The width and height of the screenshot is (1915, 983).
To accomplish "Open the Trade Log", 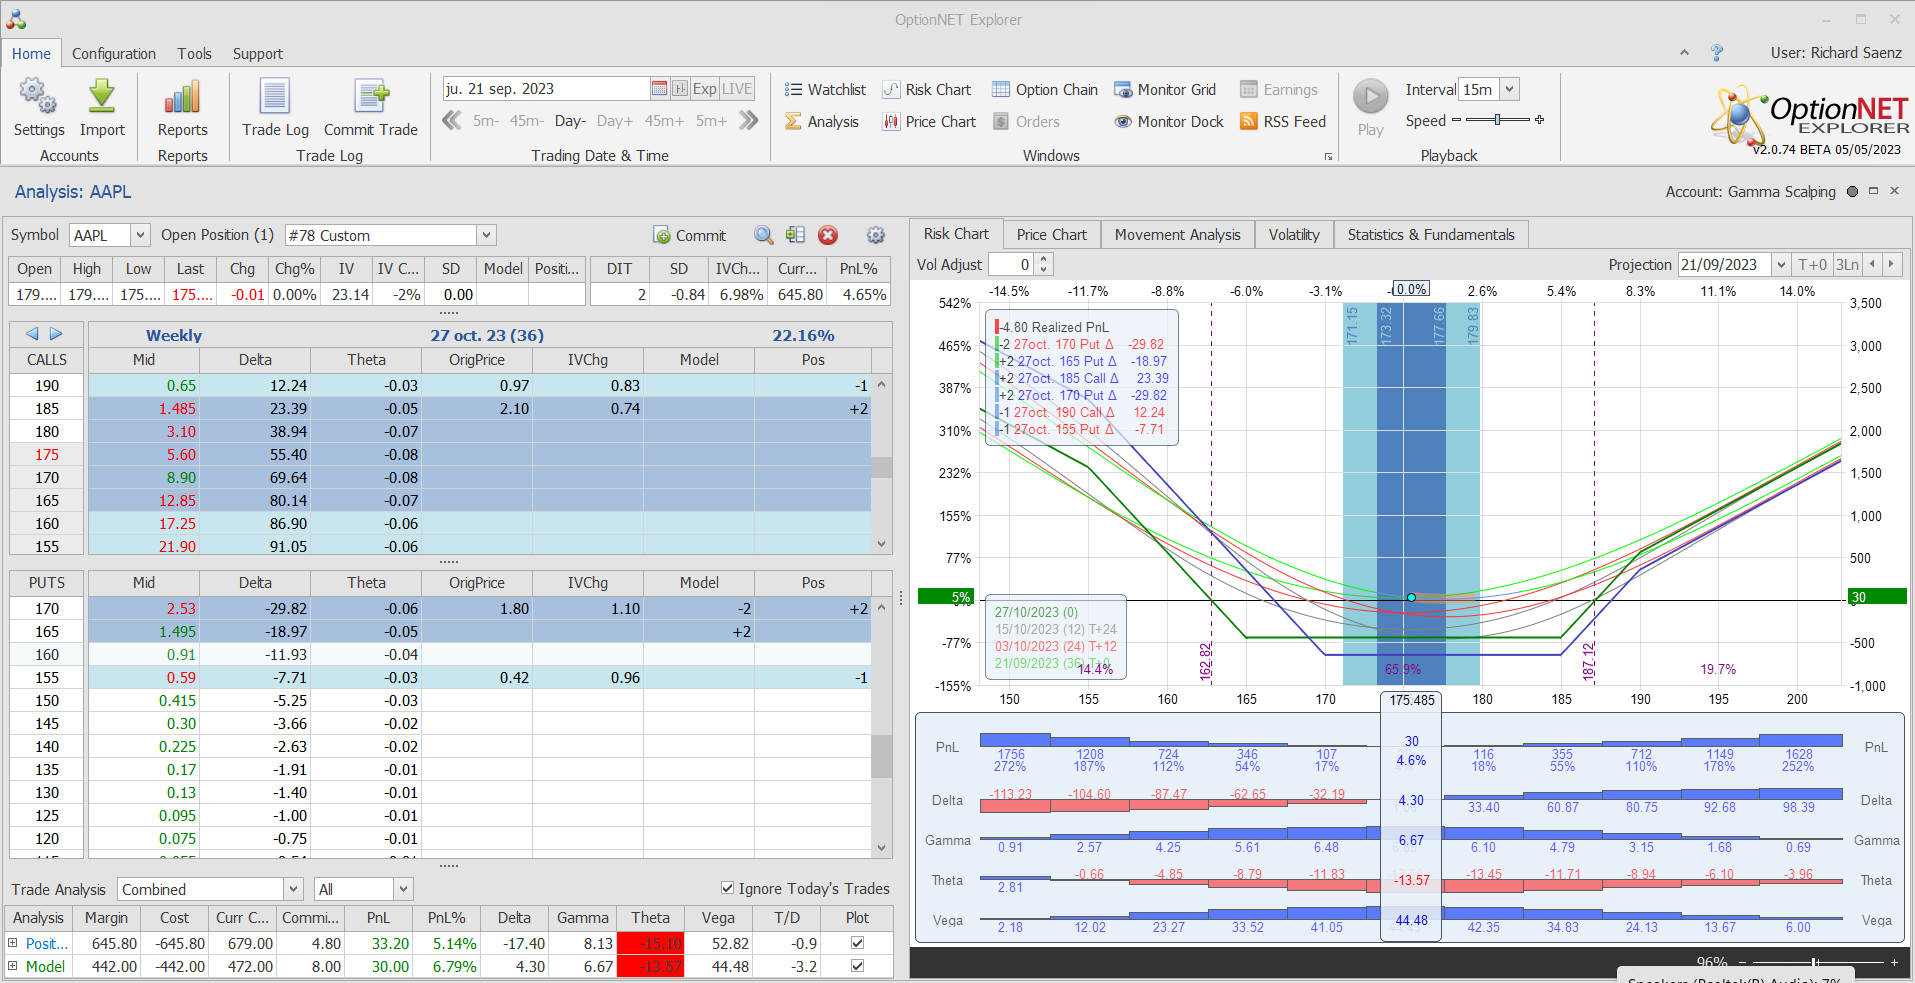I will (275, 108).
